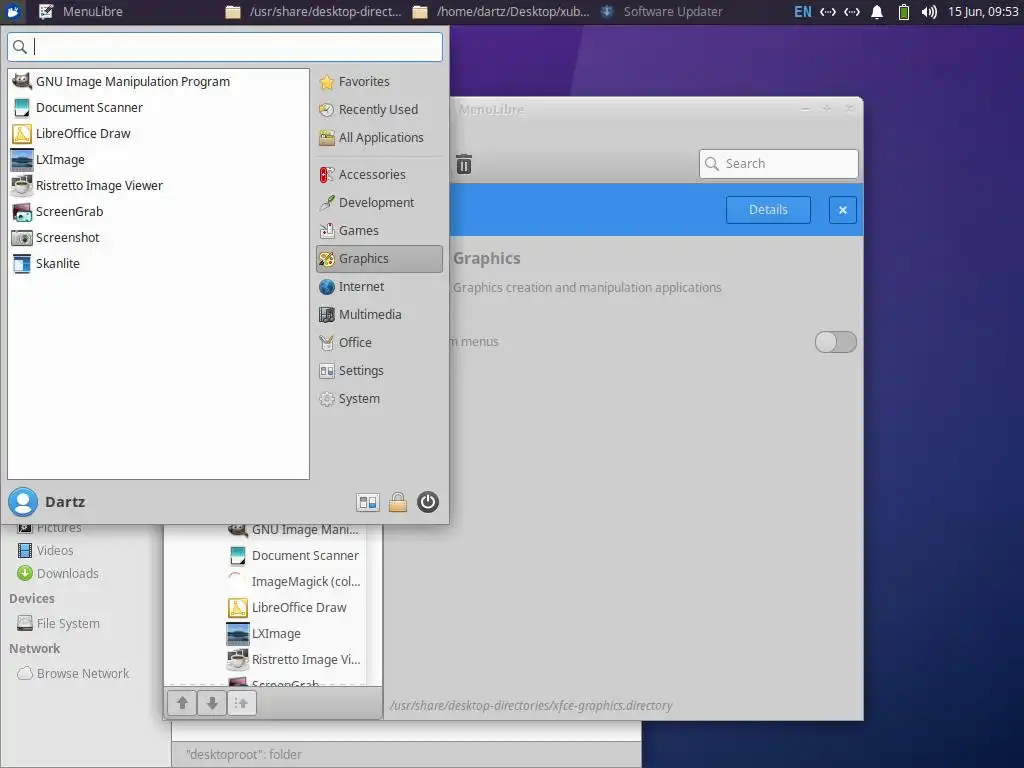The image size is (1024, 768).
Task: Open the Internet category
Action: pos(379,287)
